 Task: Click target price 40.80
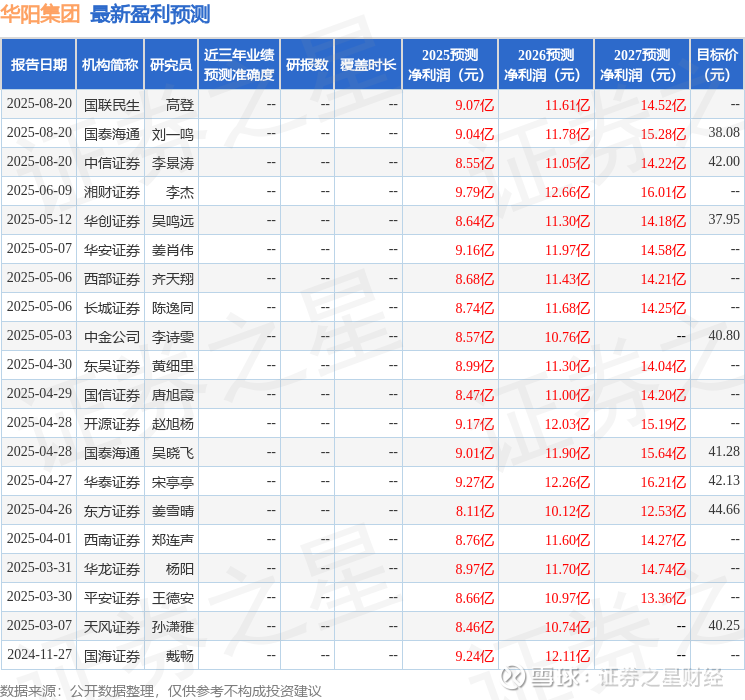click(724, 336)
